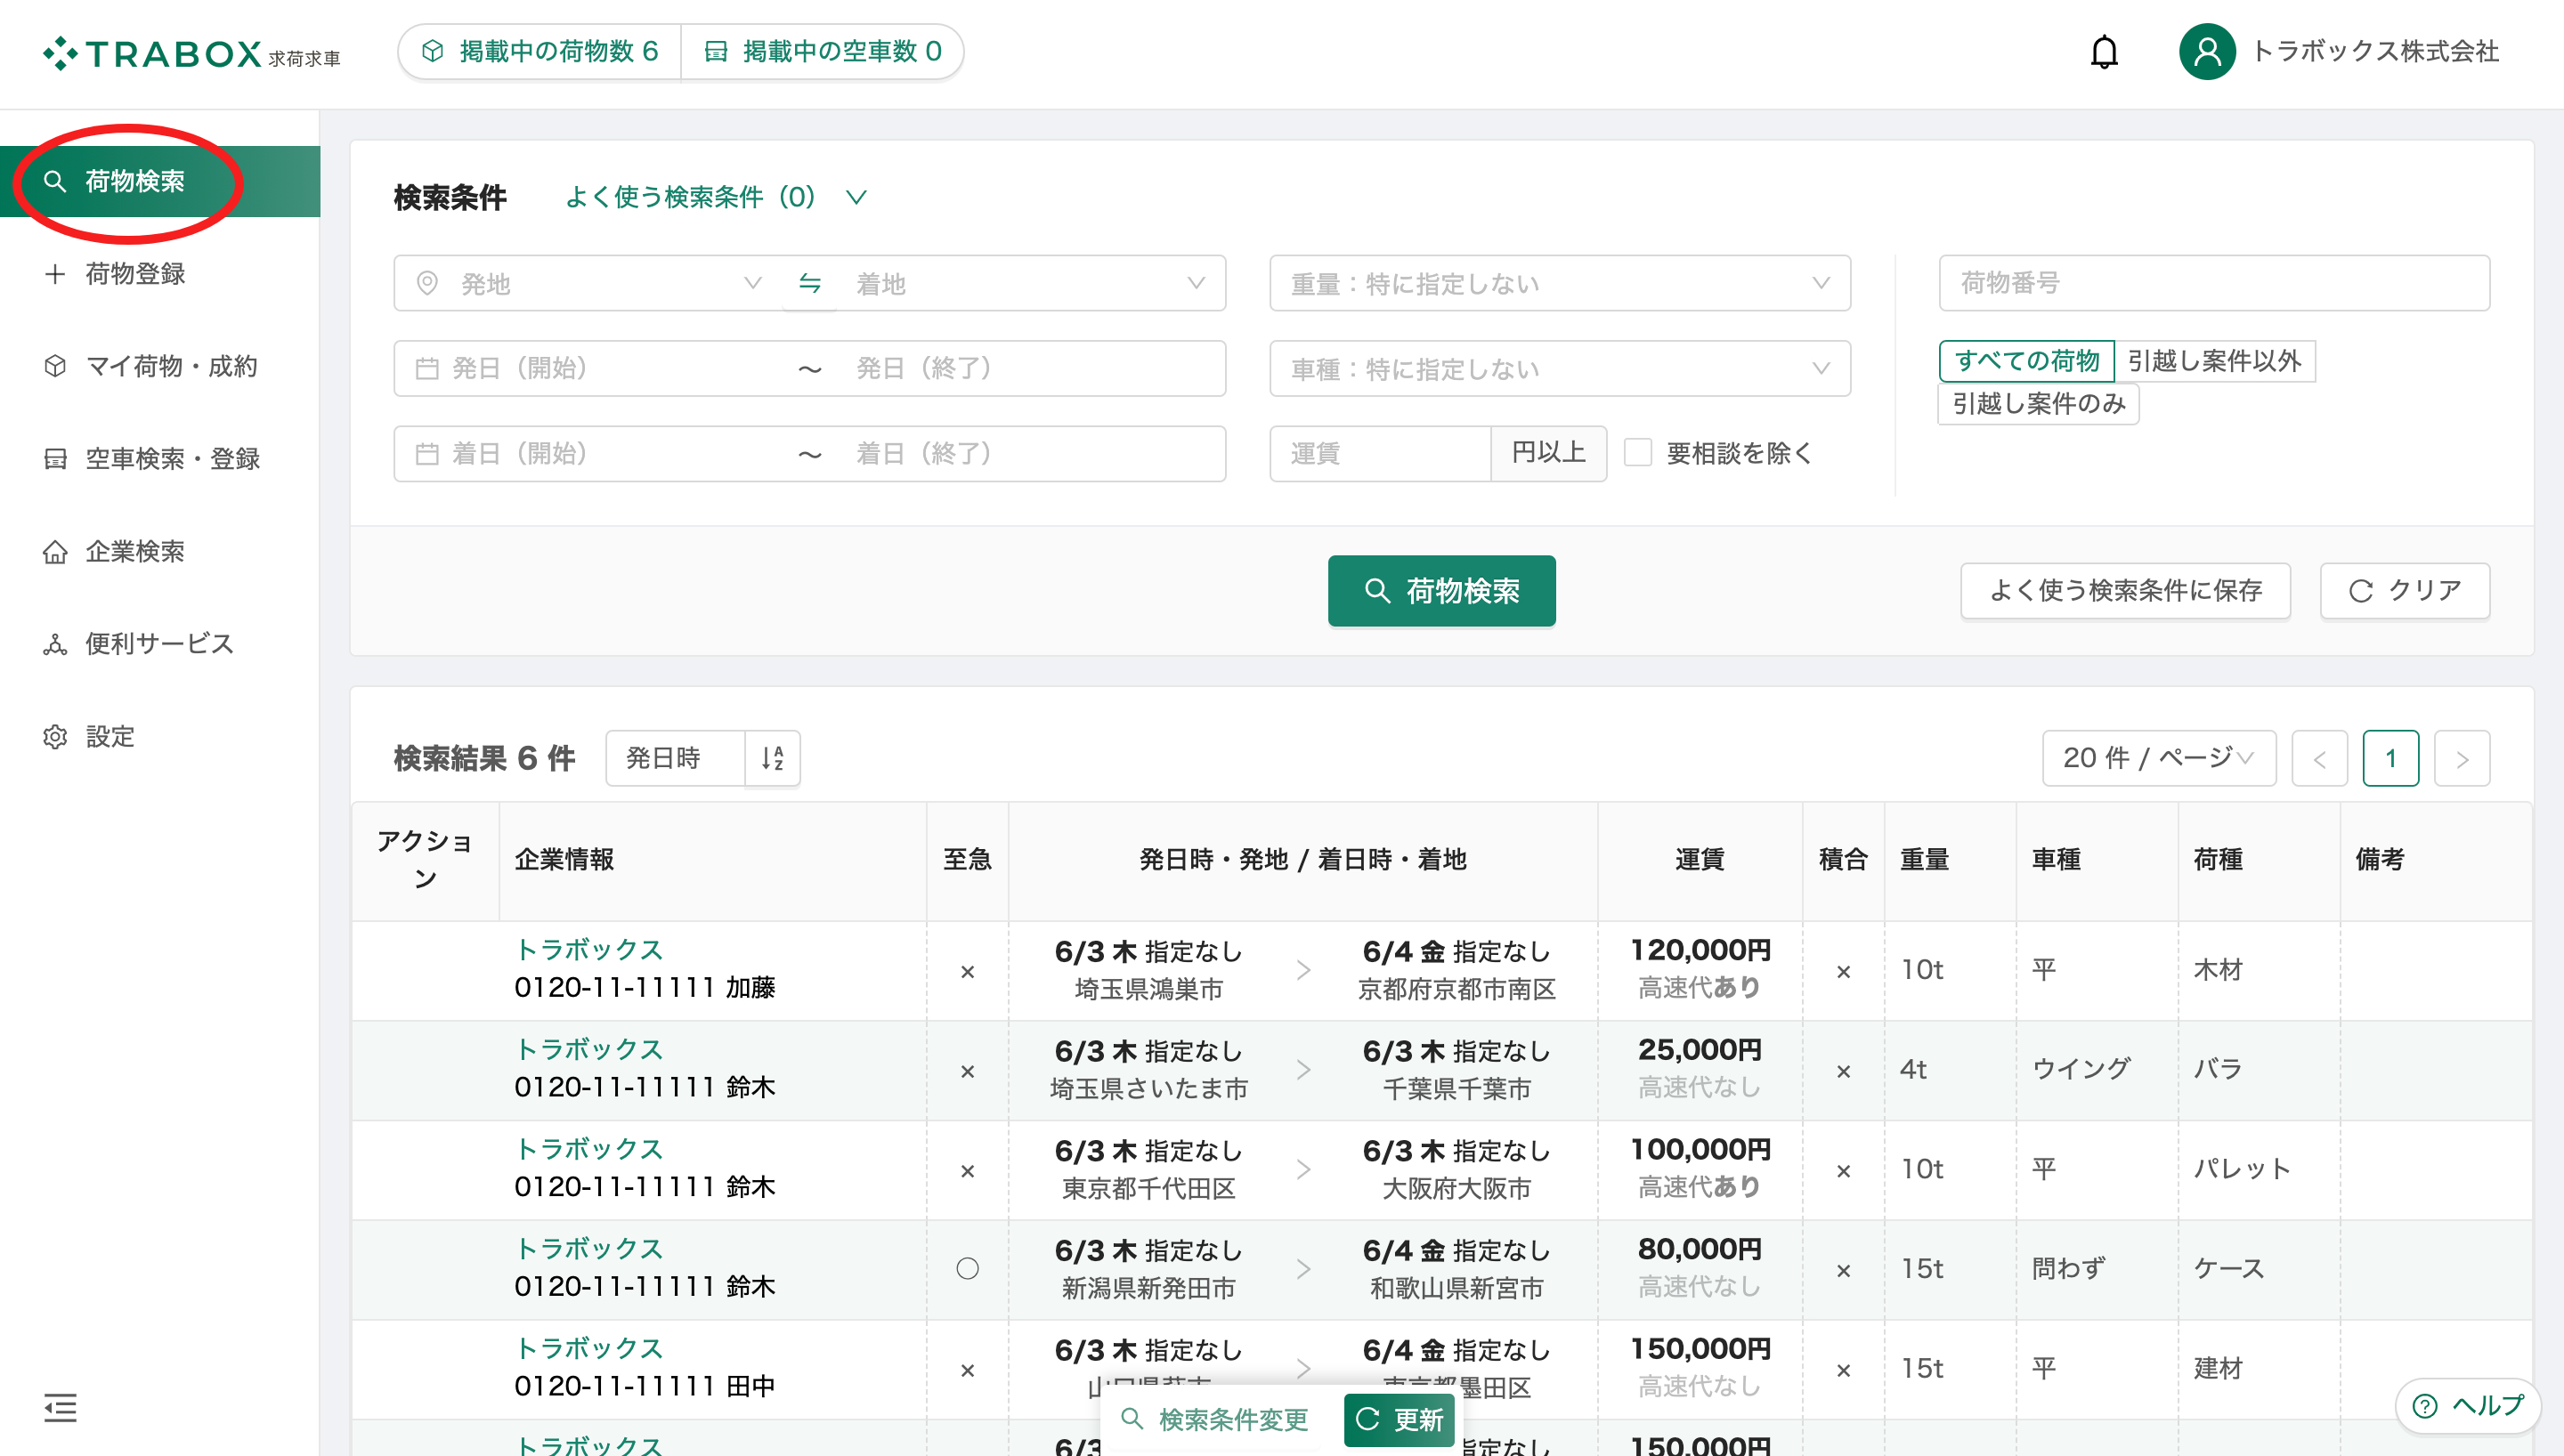The height and width of the screenshot is (1456, 2564).
Task: Select the 引越し案件のみ filter
Action: (2038, 404)
